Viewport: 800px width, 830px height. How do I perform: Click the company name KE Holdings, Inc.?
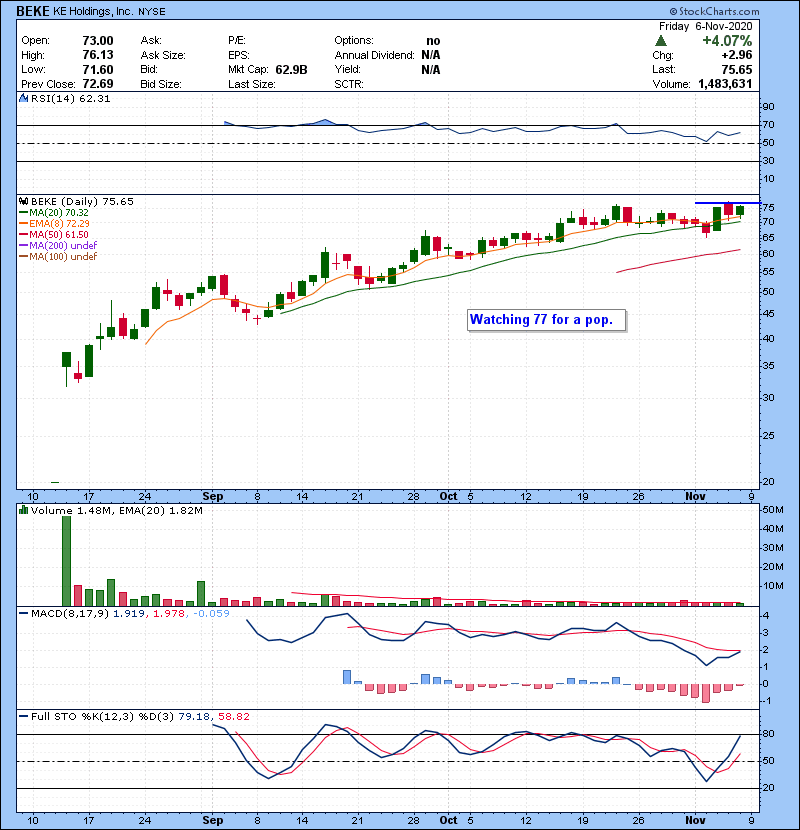(93, 11)
